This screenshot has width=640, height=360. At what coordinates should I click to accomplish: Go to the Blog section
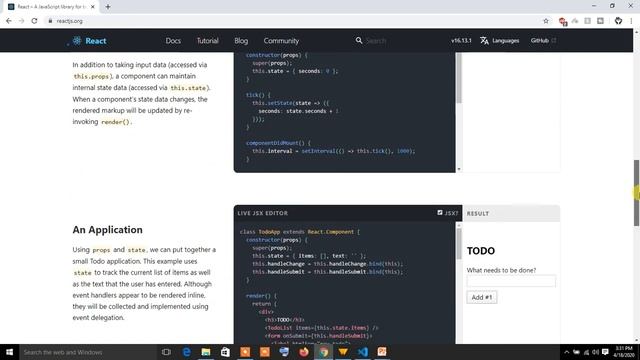click(241, 41)
